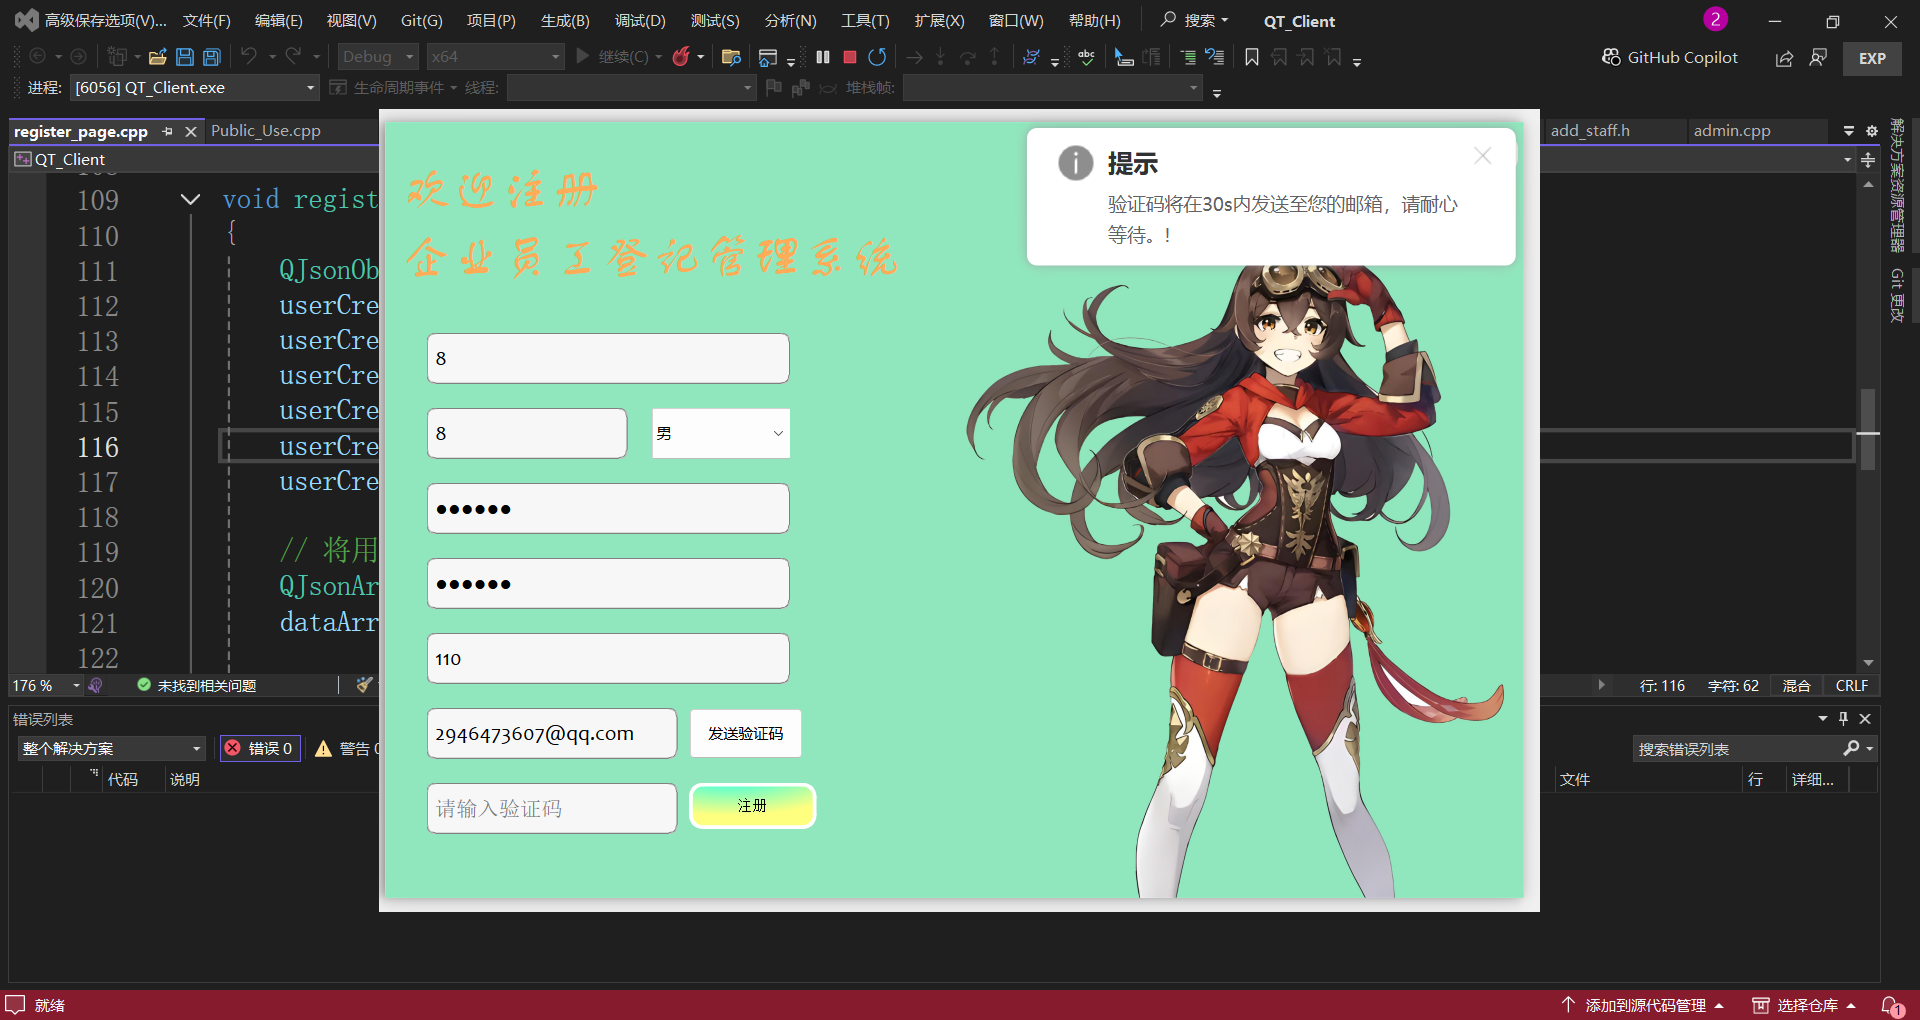This screenshot has height=1020, width=1920.
Task: Pin the register_page.cpp tab
Action: (x=167, y=131)
